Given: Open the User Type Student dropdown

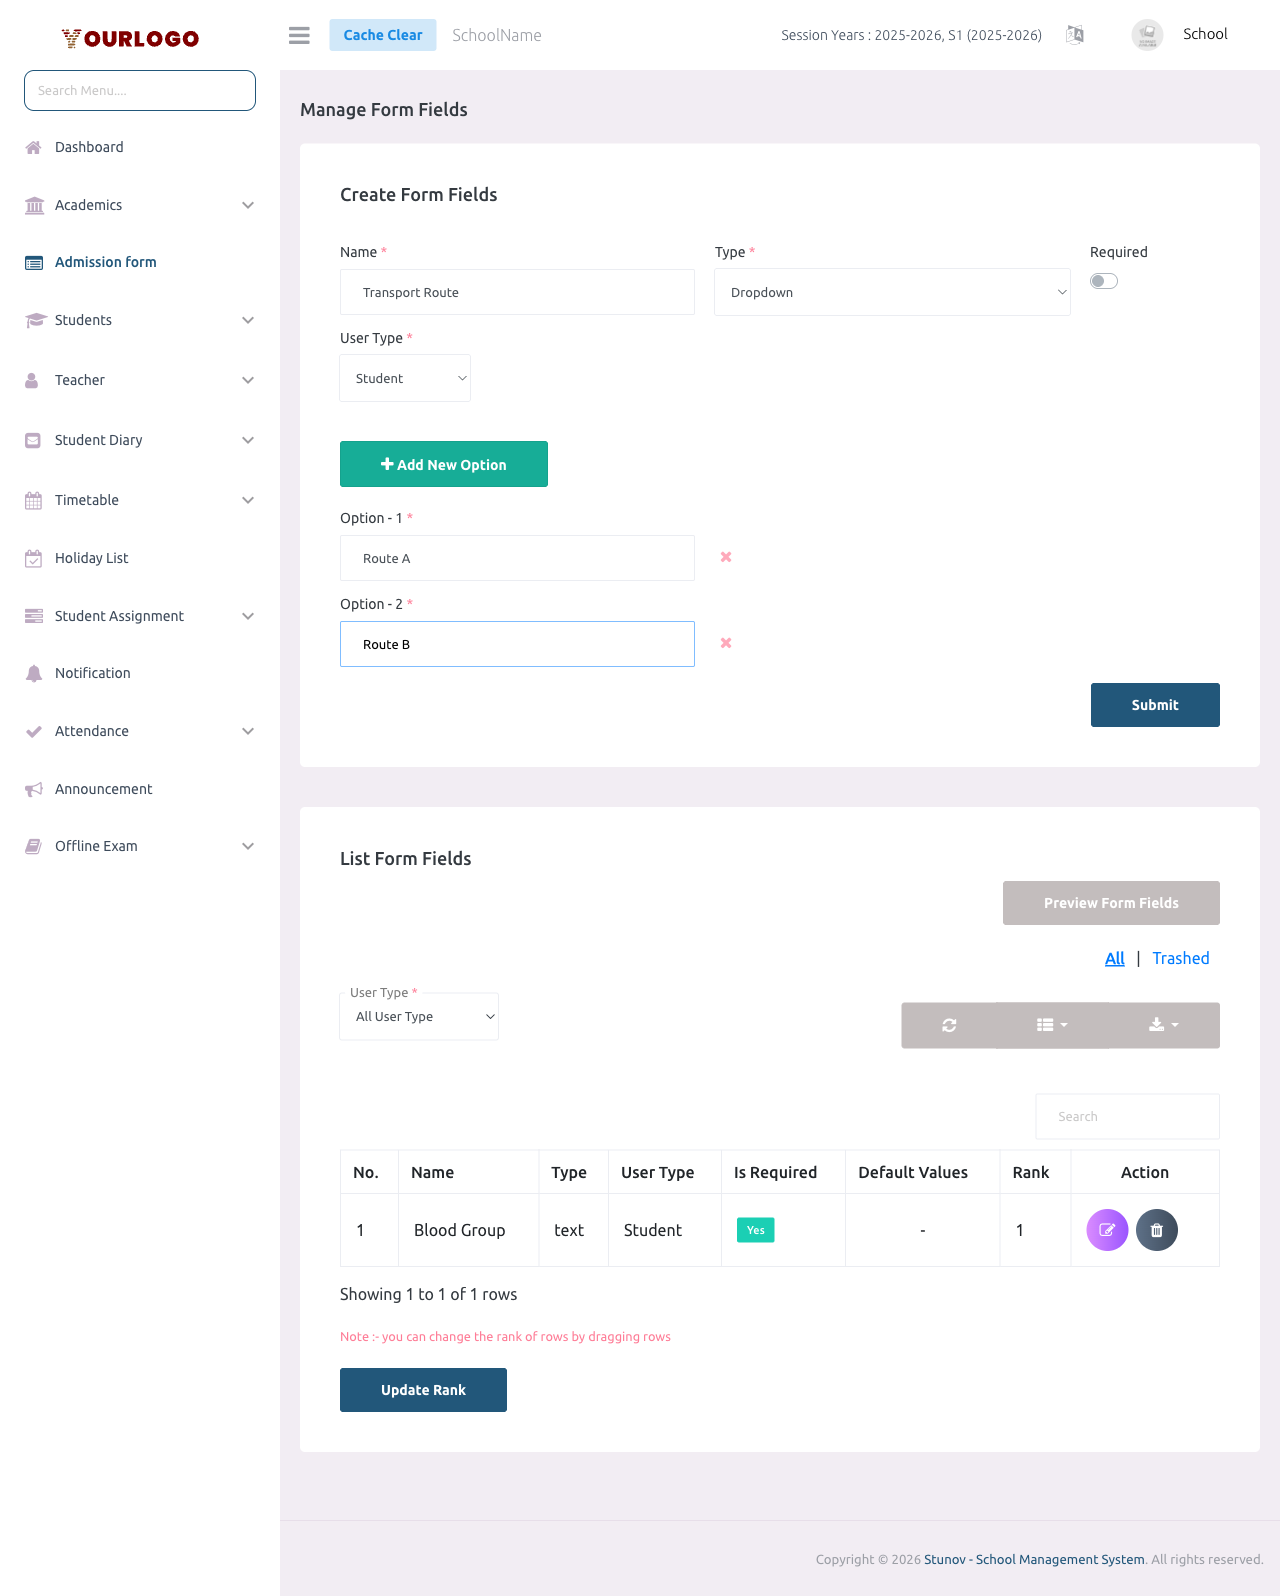Looking at the screenshot, I should tap(405, 378).
